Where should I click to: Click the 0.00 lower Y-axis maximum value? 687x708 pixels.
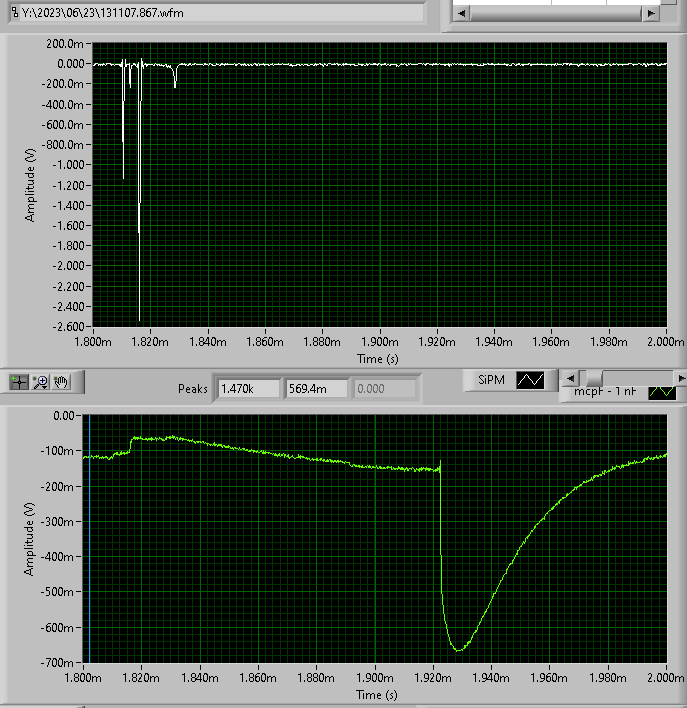(x=64, y=415)
